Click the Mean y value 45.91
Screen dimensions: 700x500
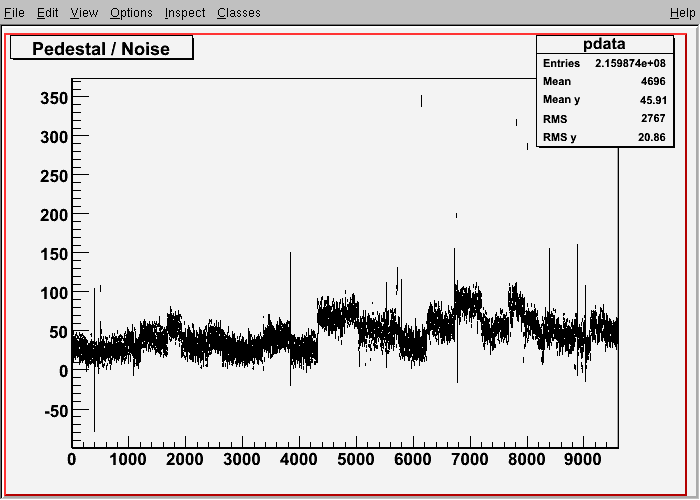pos(653,100)
